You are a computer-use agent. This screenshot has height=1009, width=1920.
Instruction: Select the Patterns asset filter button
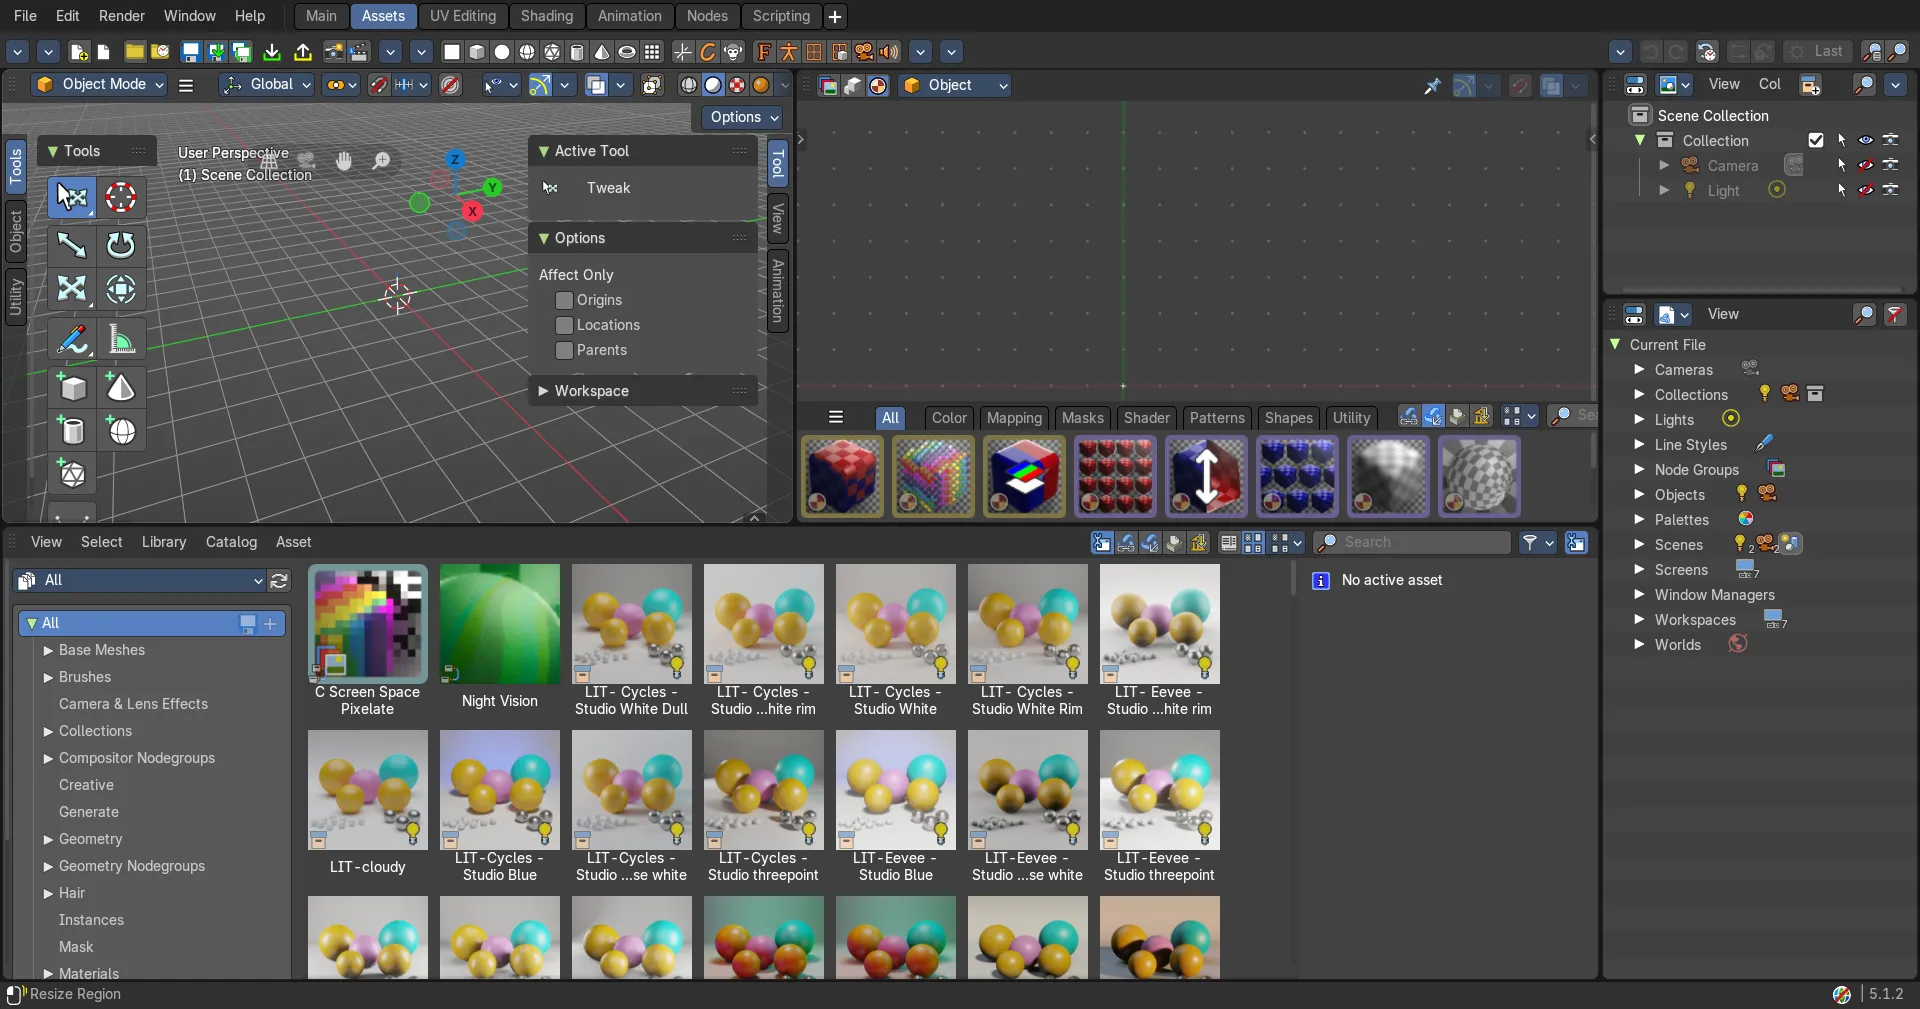(1217, 418)
